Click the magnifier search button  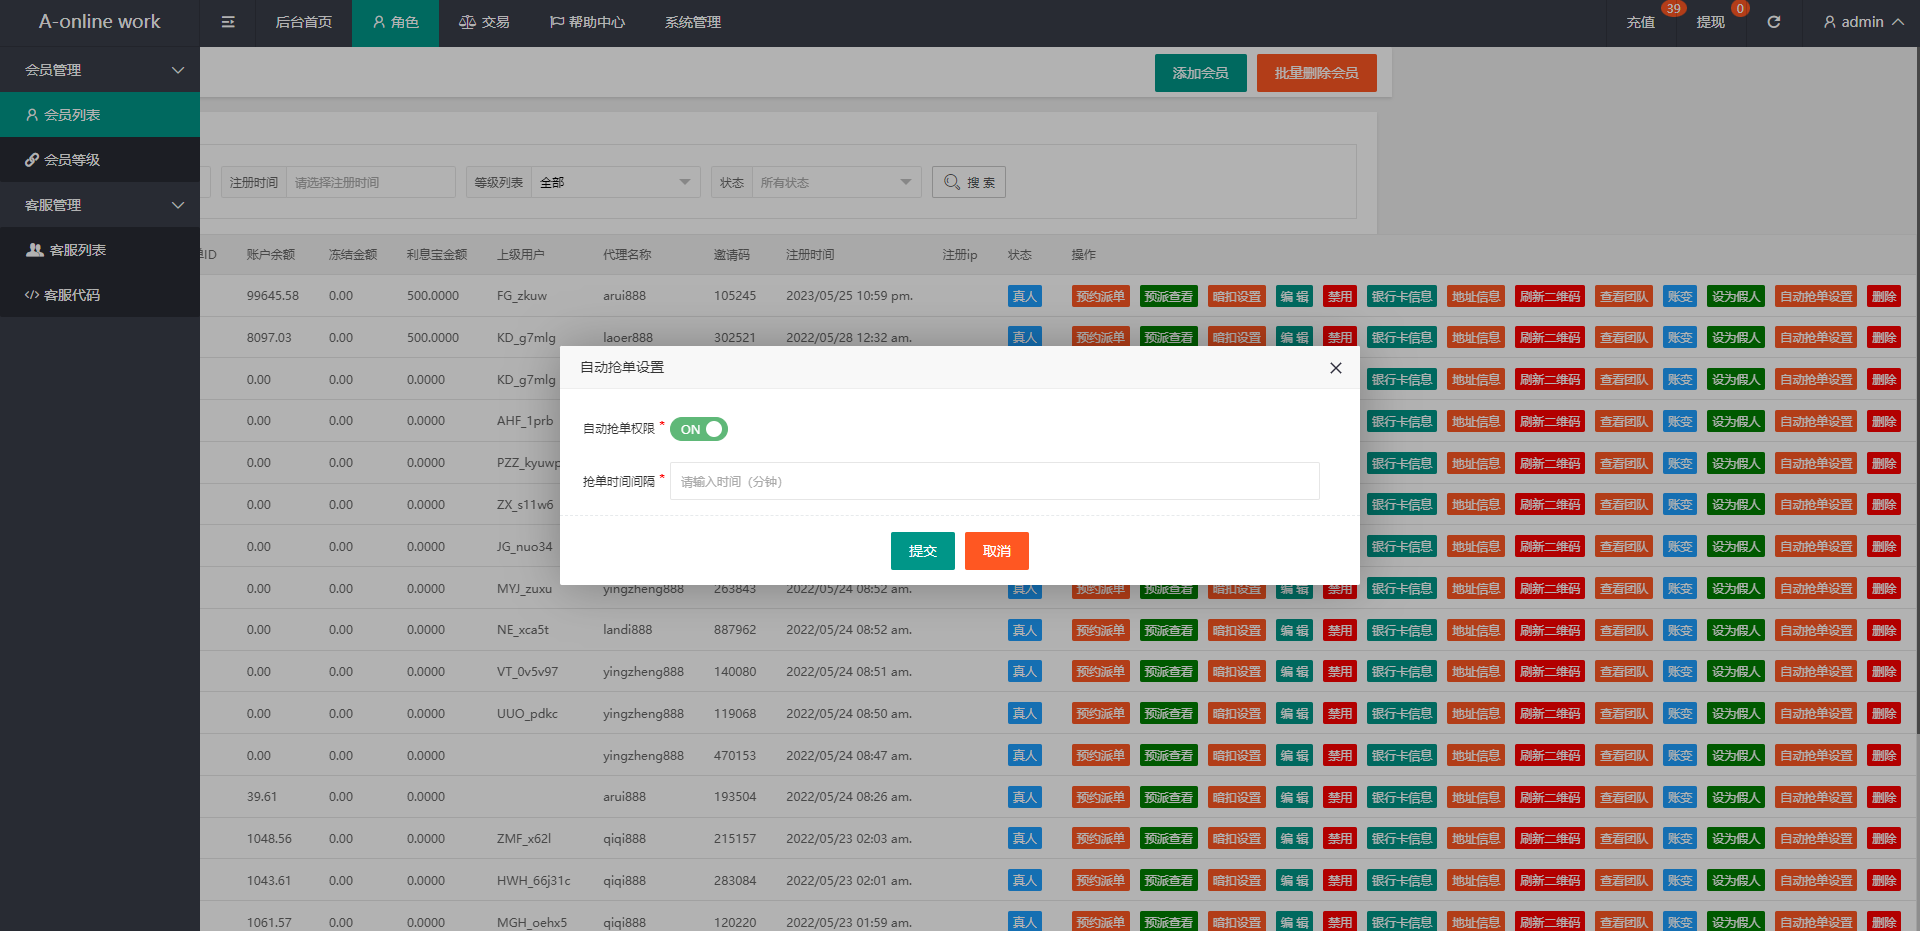coord(968,182)
